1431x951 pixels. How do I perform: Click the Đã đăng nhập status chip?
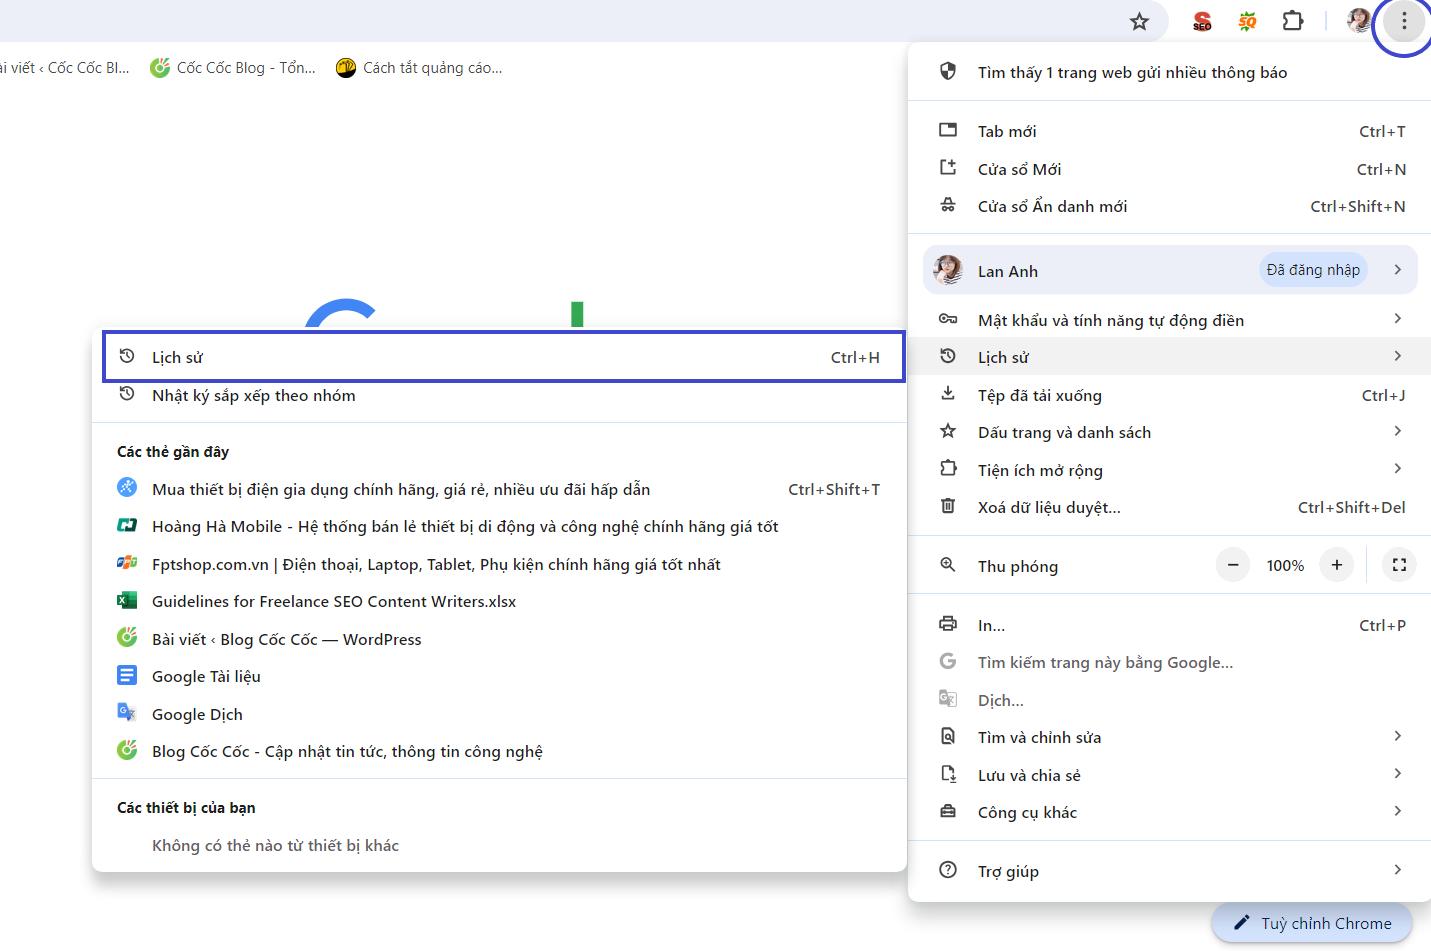pos(1313,270)
